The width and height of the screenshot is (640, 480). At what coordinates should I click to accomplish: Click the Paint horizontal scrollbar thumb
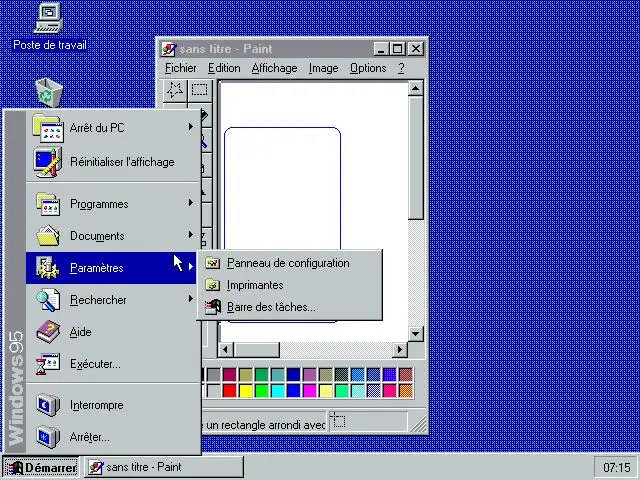(256, 350)
